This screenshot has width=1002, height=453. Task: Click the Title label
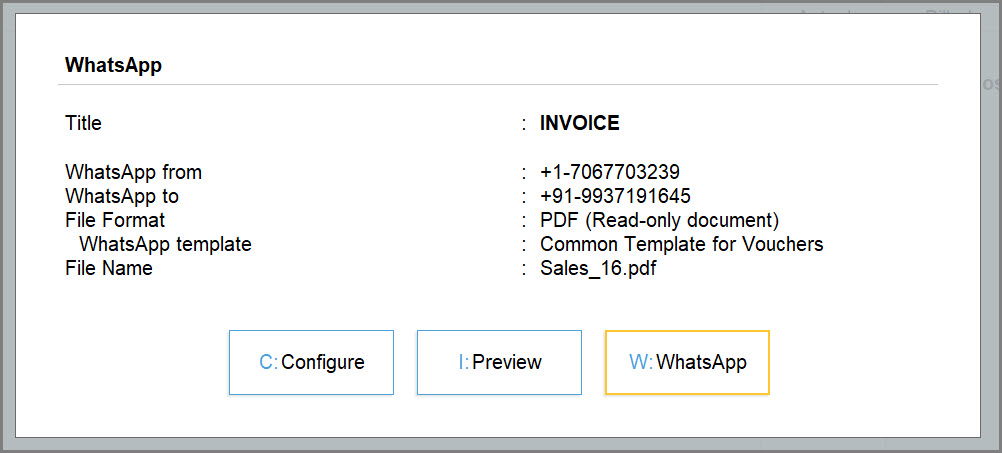point(83,123)
